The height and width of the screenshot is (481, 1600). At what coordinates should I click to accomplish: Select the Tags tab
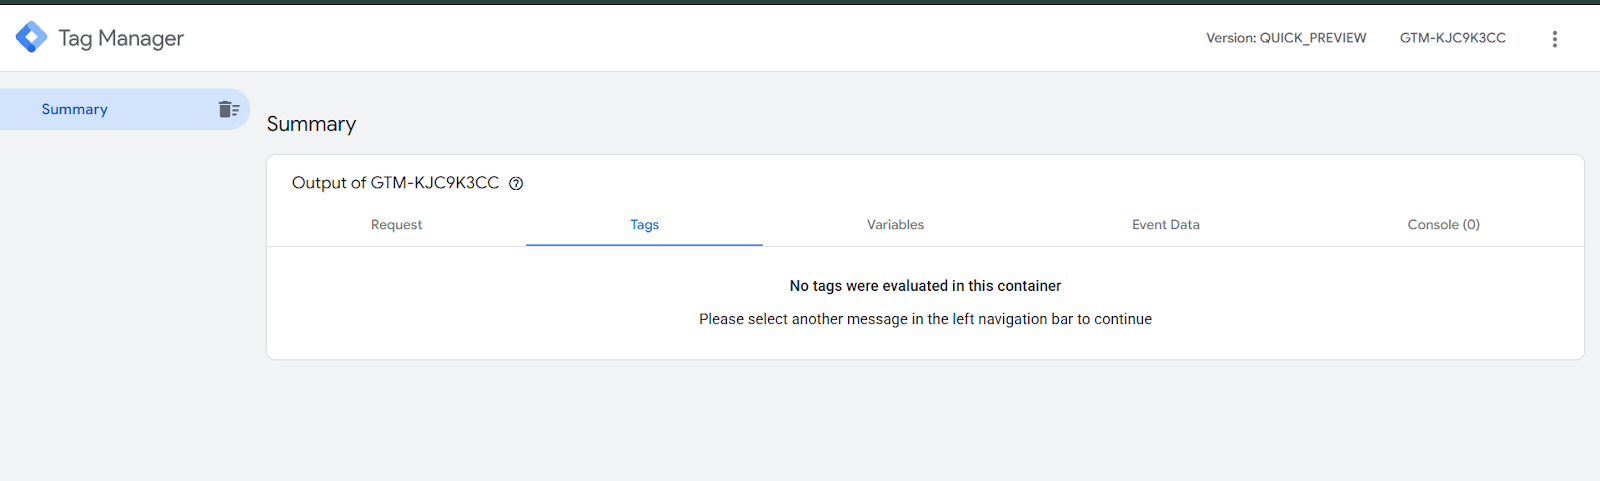(x=644, y=225)
